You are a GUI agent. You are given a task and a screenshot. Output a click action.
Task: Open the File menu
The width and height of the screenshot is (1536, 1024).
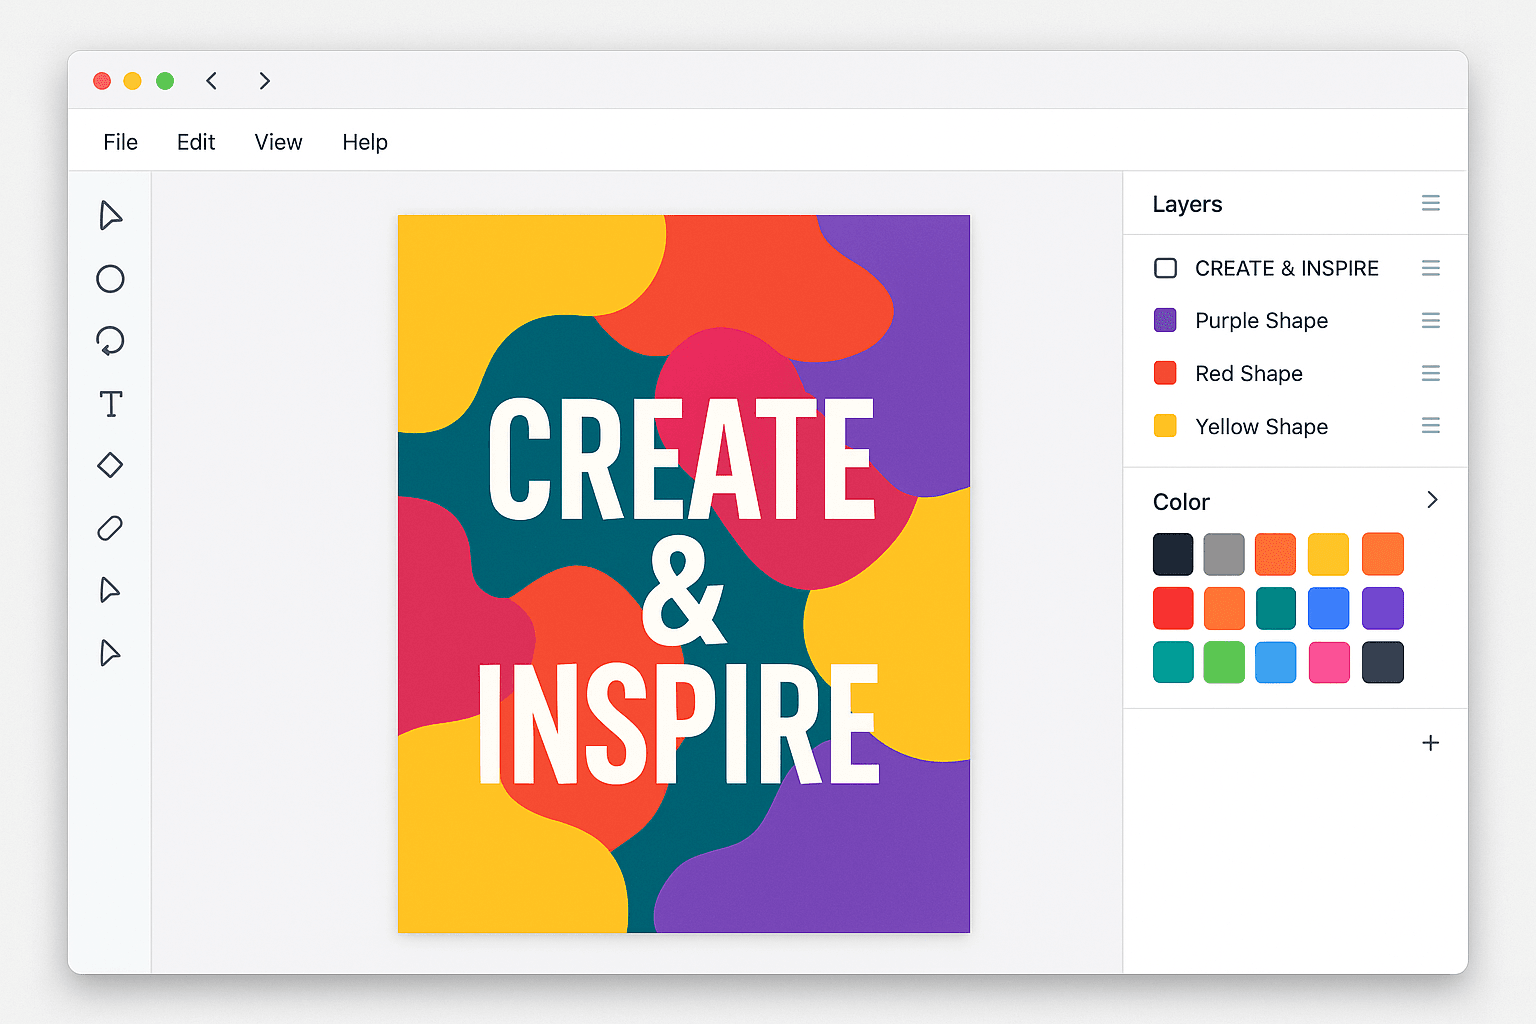(120, 142)
